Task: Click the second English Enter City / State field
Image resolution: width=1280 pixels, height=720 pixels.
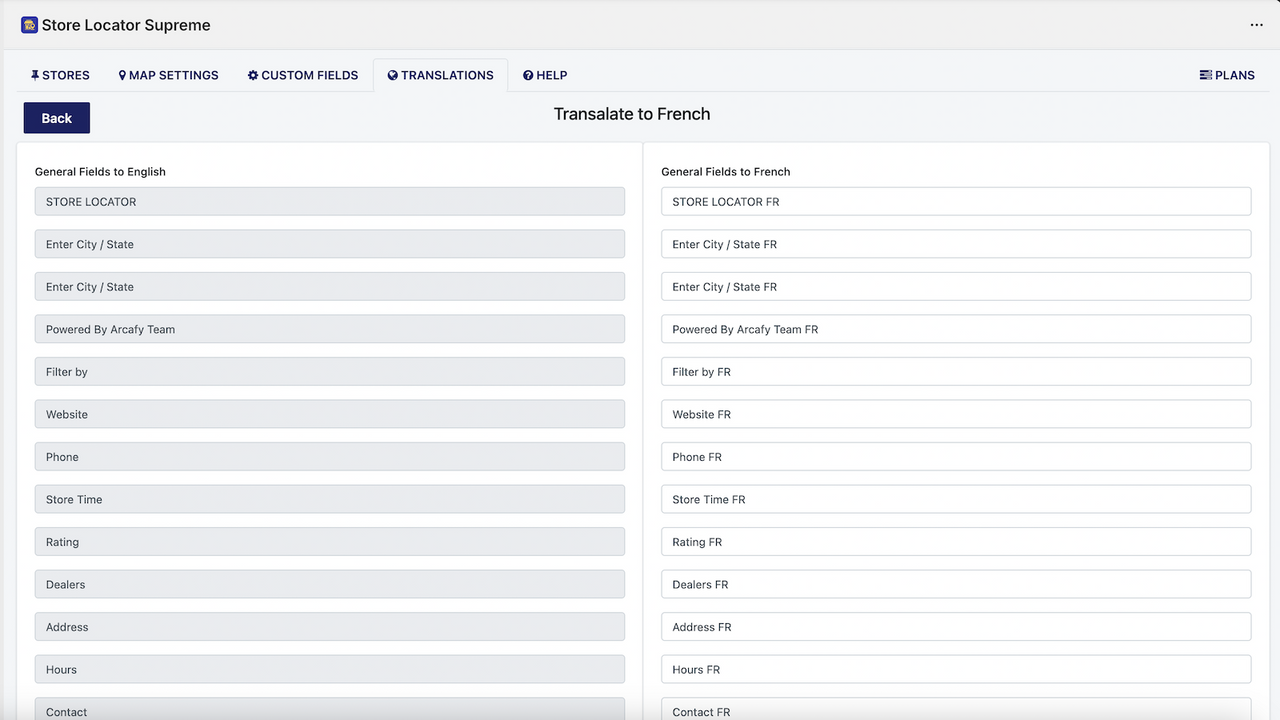Action: click(x=330, y=286)
